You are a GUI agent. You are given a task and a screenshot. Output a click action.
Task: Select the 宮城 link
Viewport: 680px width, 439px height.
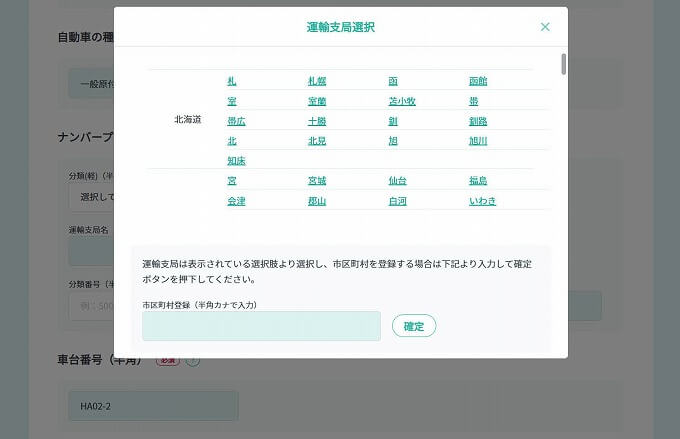coord(317,181)
